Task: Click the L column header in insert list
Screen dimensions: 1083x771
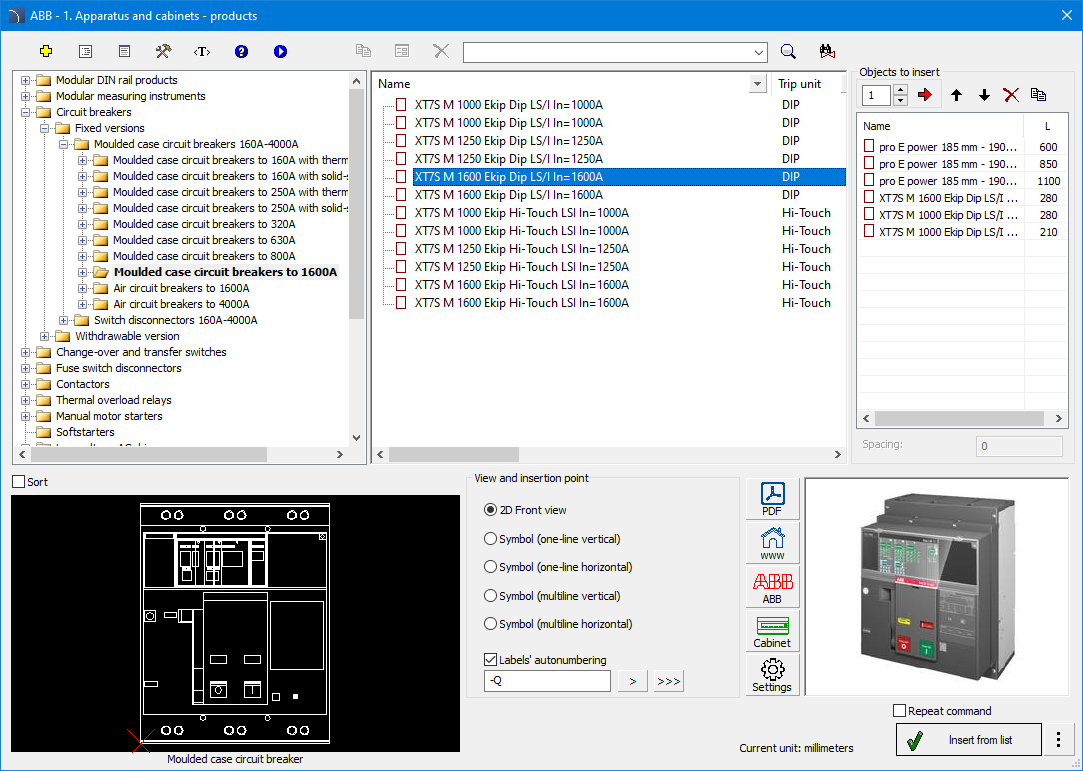Action: (x=1047, y=126)
